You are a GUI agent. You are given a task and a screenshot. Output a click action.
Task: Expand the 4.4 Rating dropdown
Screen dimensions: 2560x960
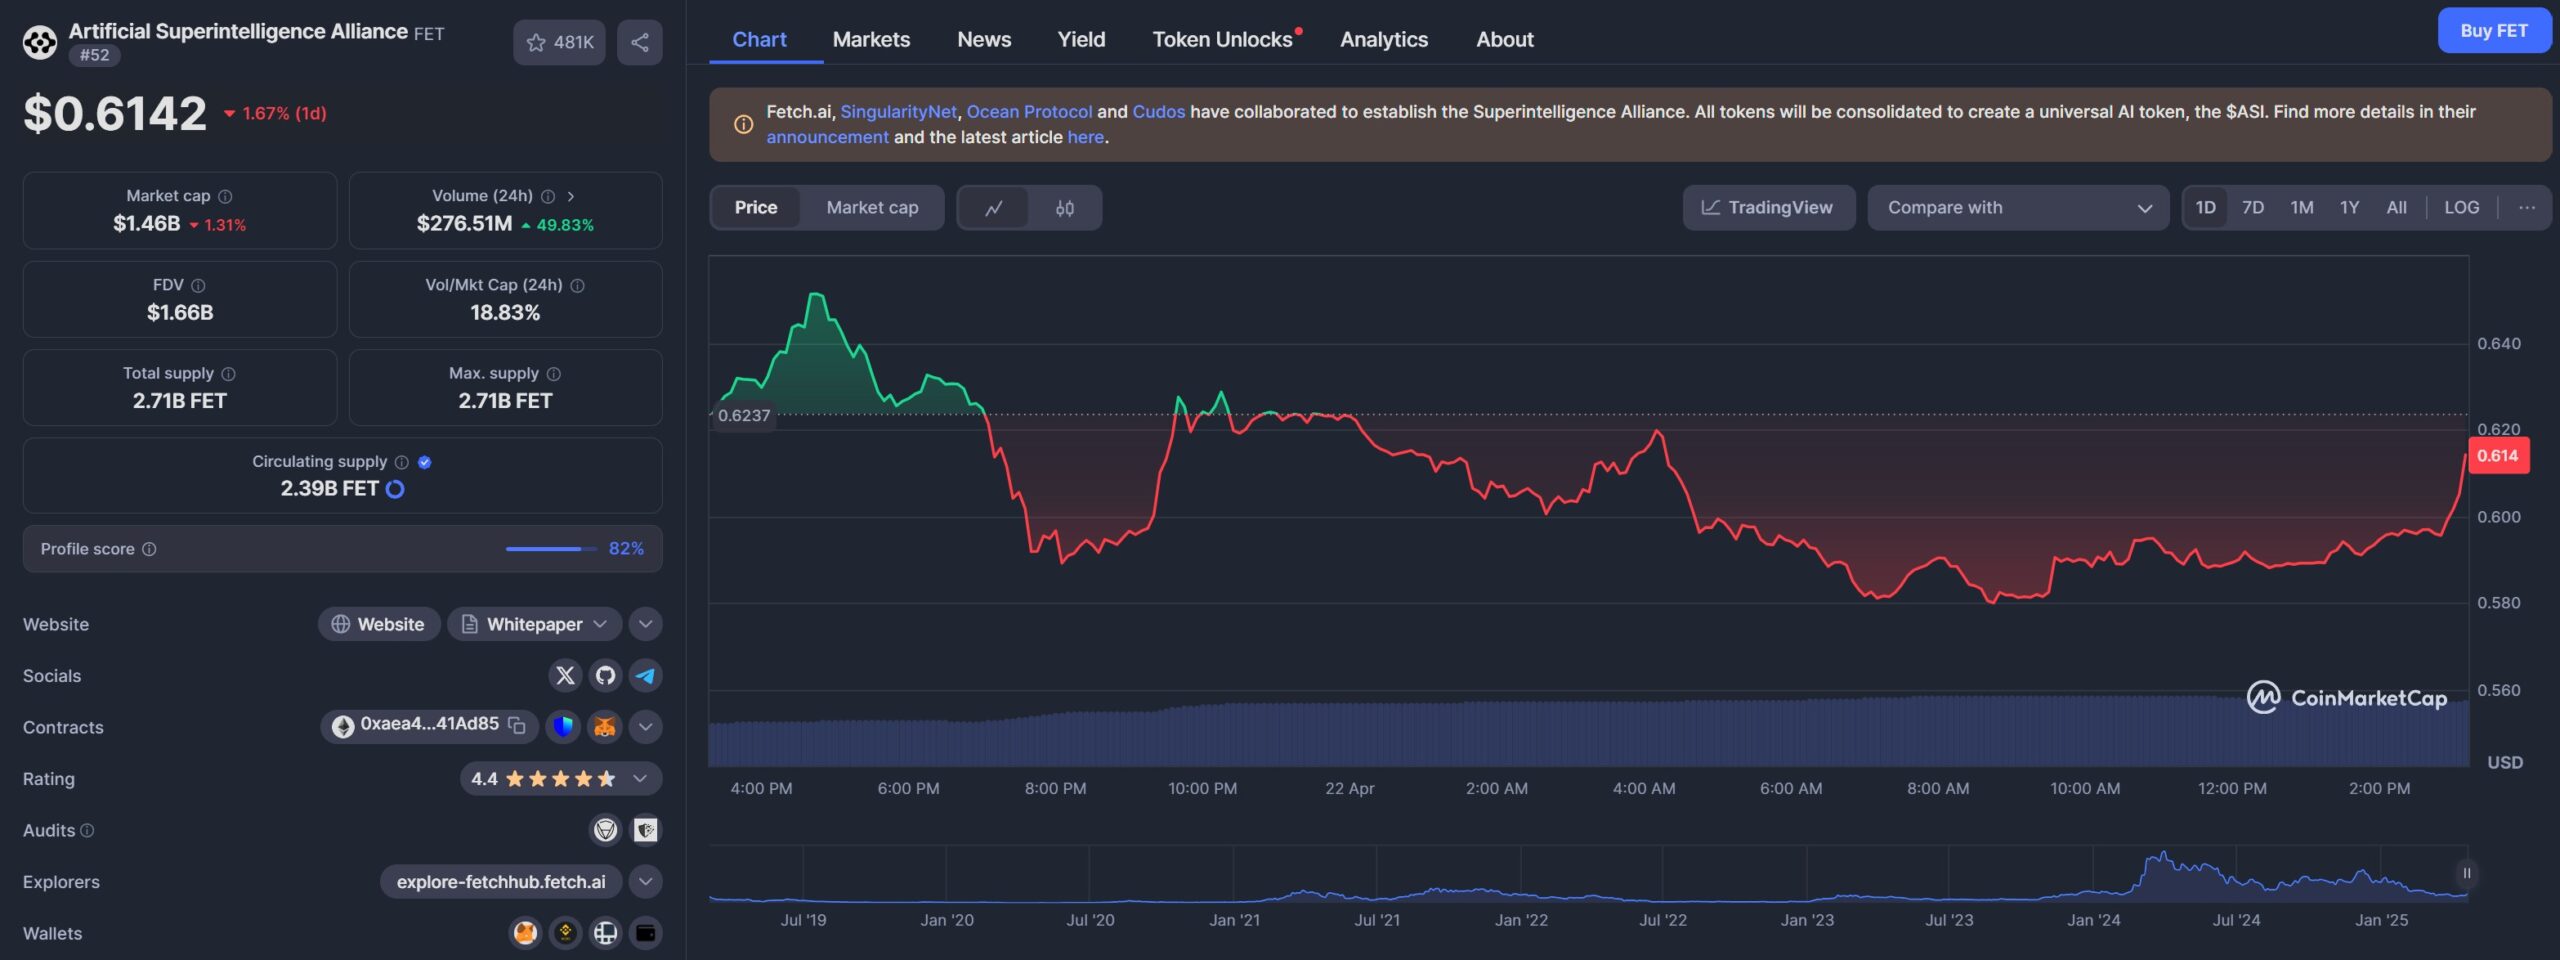tap(560, 779)
